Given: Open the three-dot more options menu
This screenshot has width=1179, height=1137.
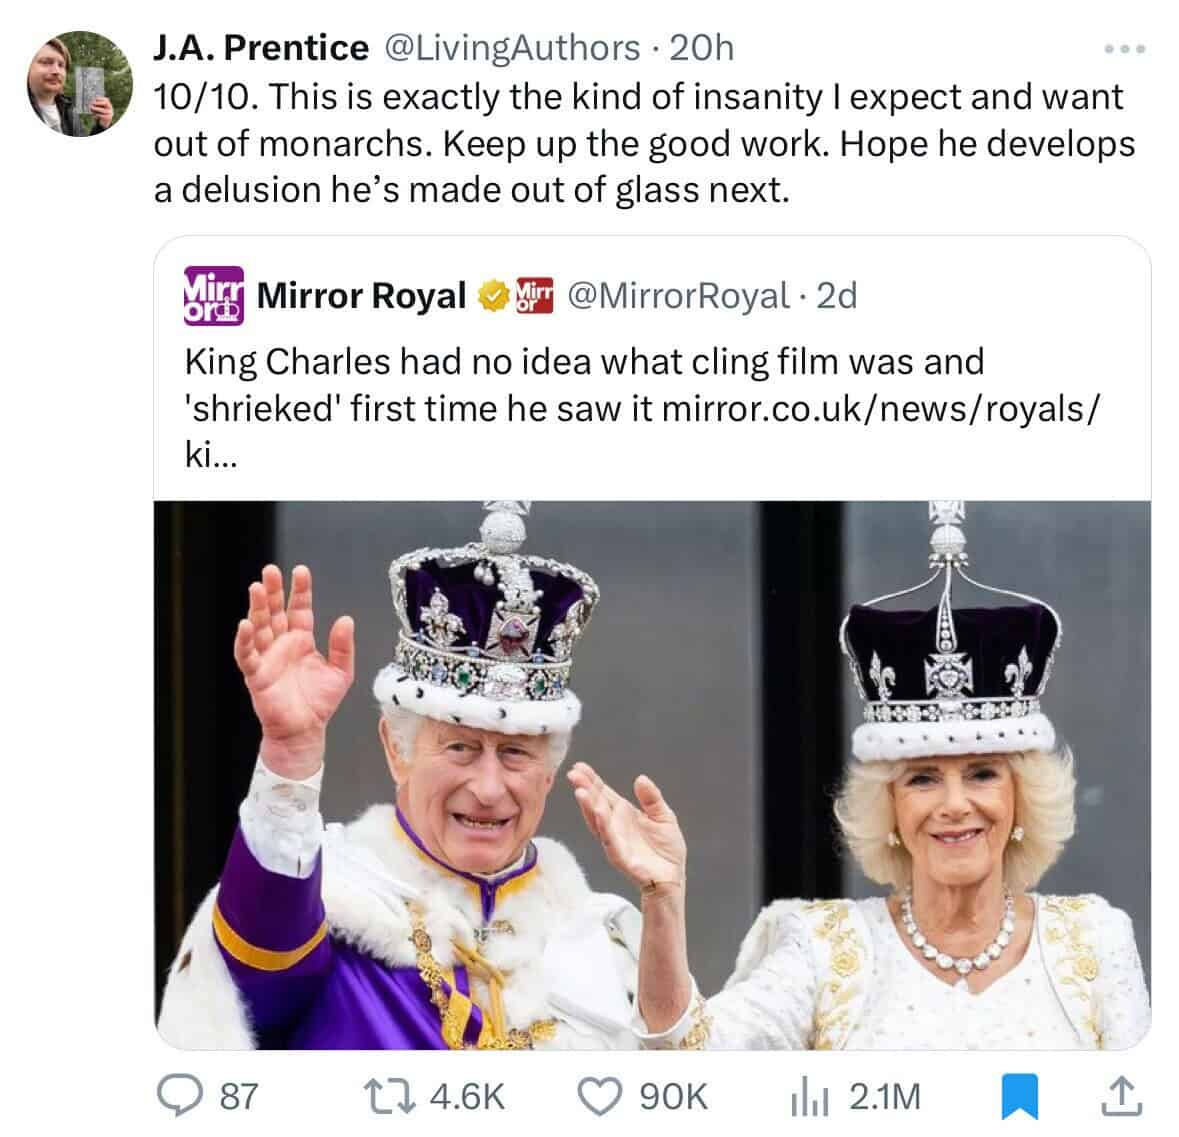Looking at the screenshot, I should (x=1125, y=48).
